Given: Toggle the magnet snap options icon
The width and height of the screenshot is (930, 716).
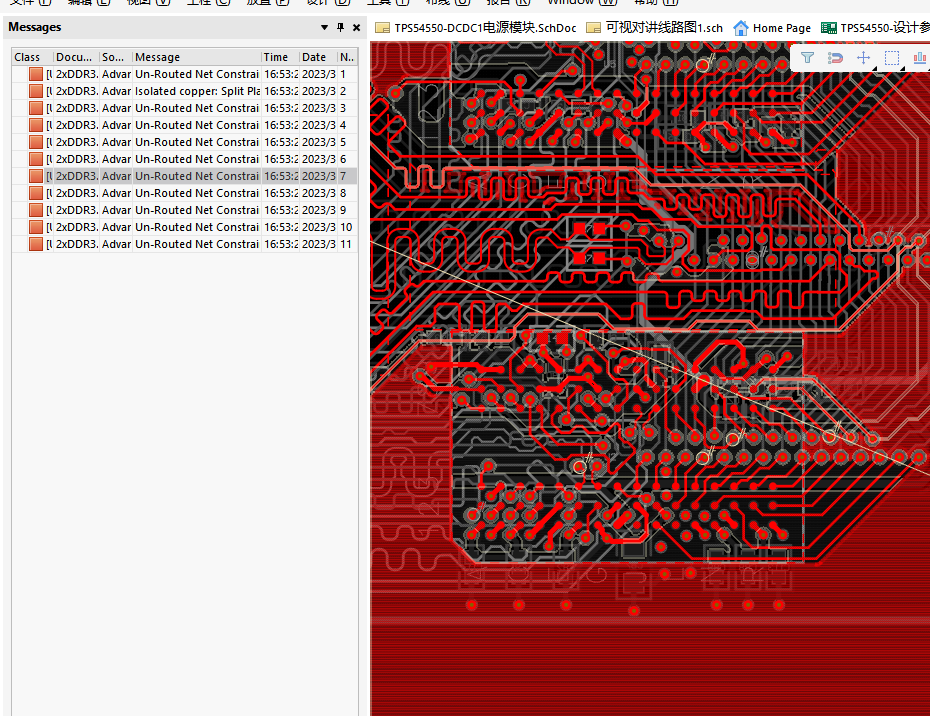Looking at the screenshot, I should point(835,58).
